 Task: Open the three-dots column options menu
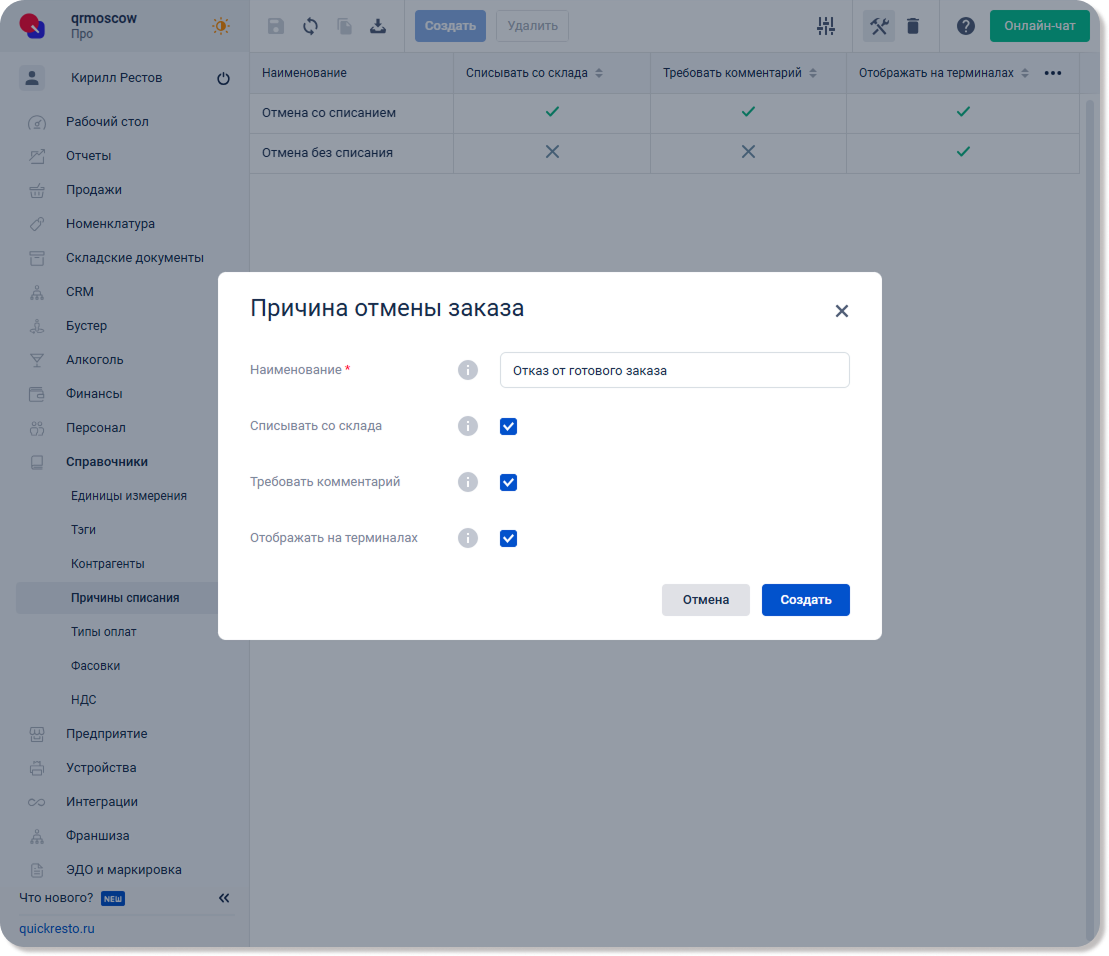pos(1052,73)
